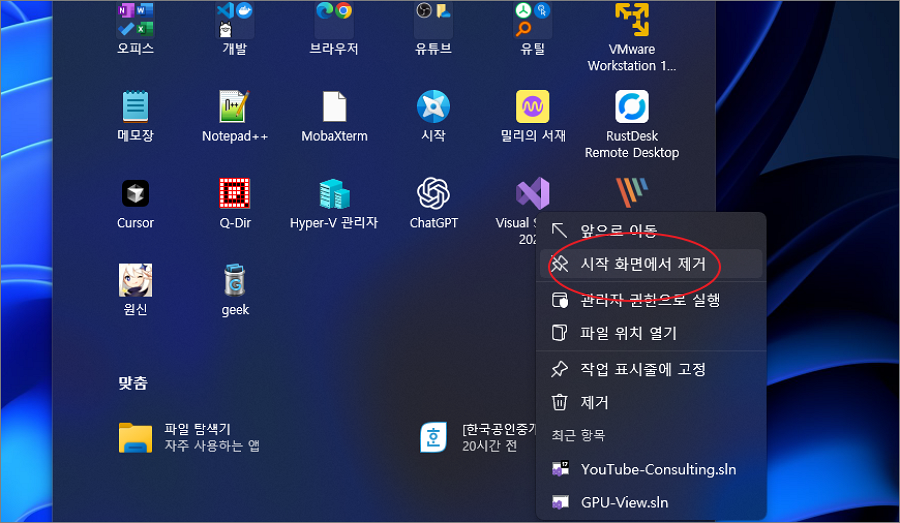Open recent item YouTube-Consulting.sln
This screenshot has height=523, width=900.
pyautogui.click(x=651, y=469)
